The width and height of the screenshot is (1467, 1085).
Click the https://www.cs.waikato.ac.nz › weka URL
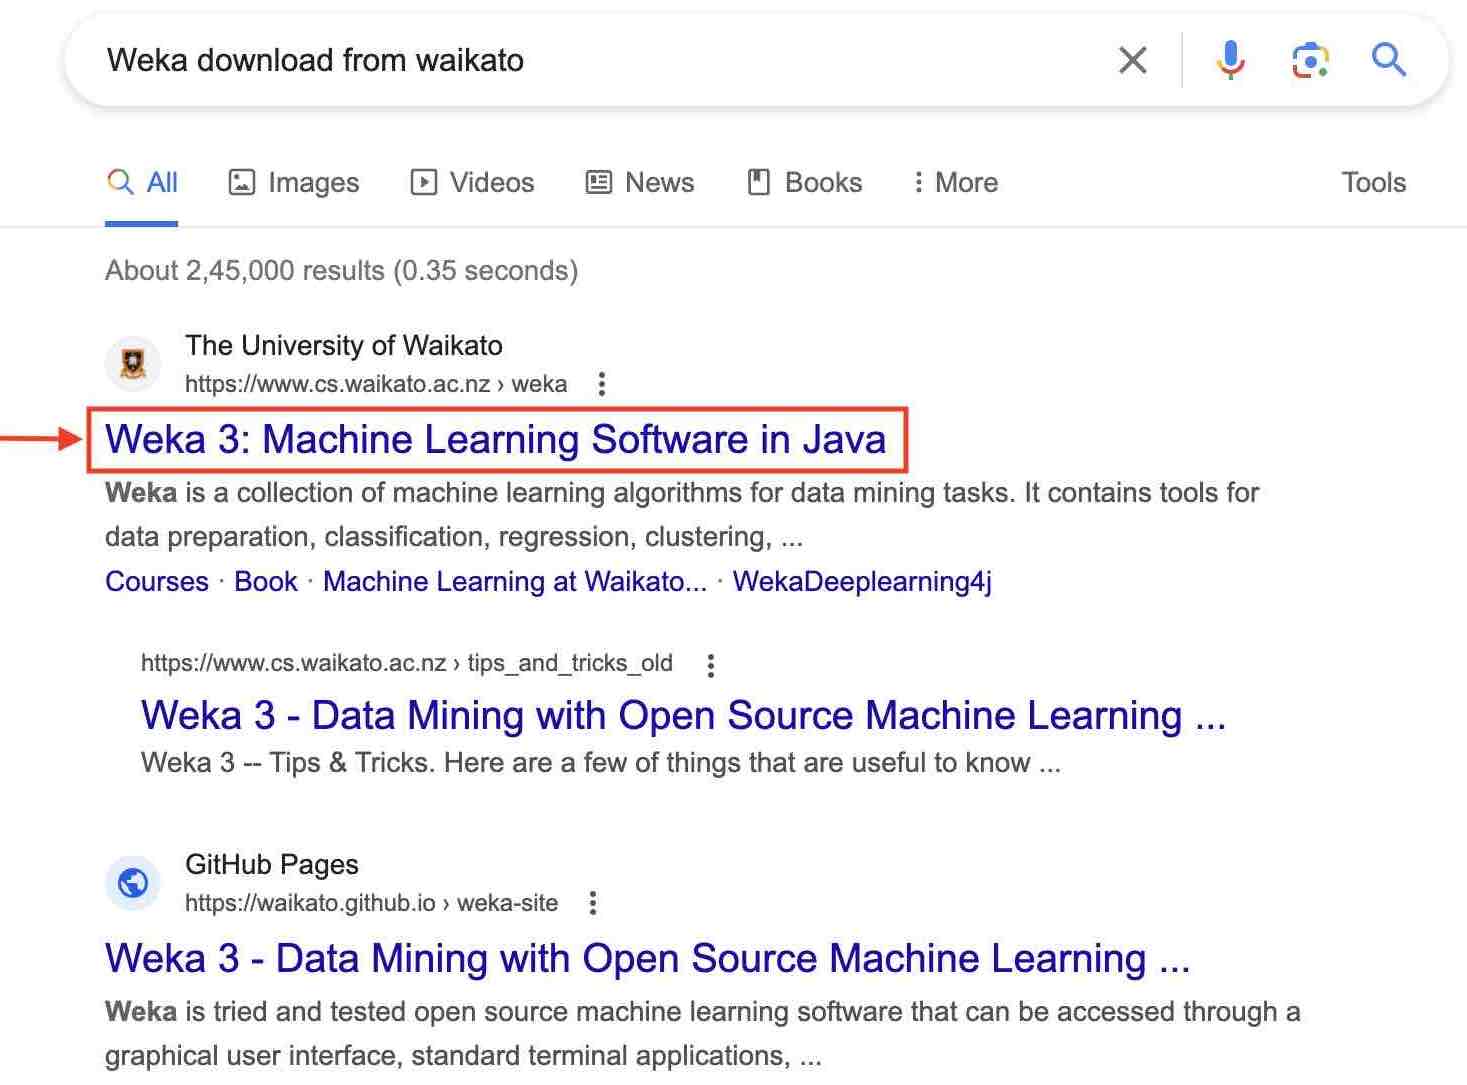click(376, 384)
